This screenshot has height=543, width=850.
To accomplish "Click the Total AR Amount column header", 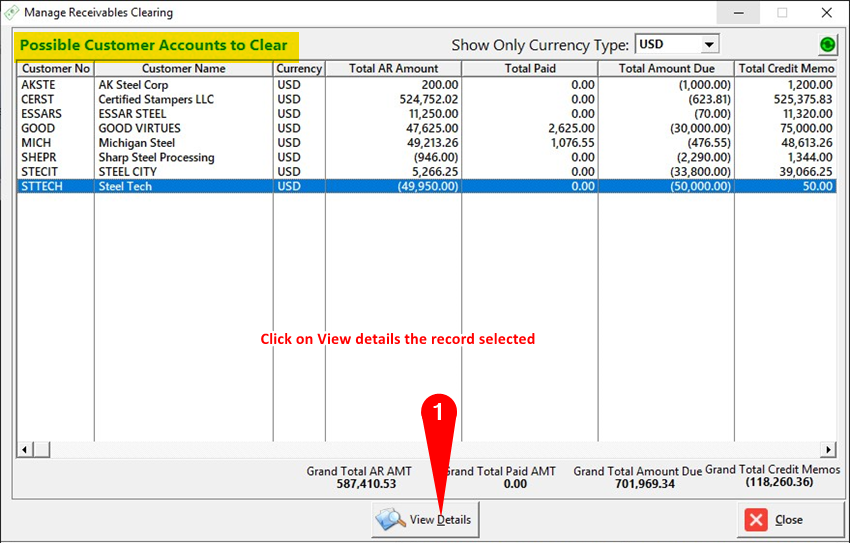I will click(x=394, y=69).
